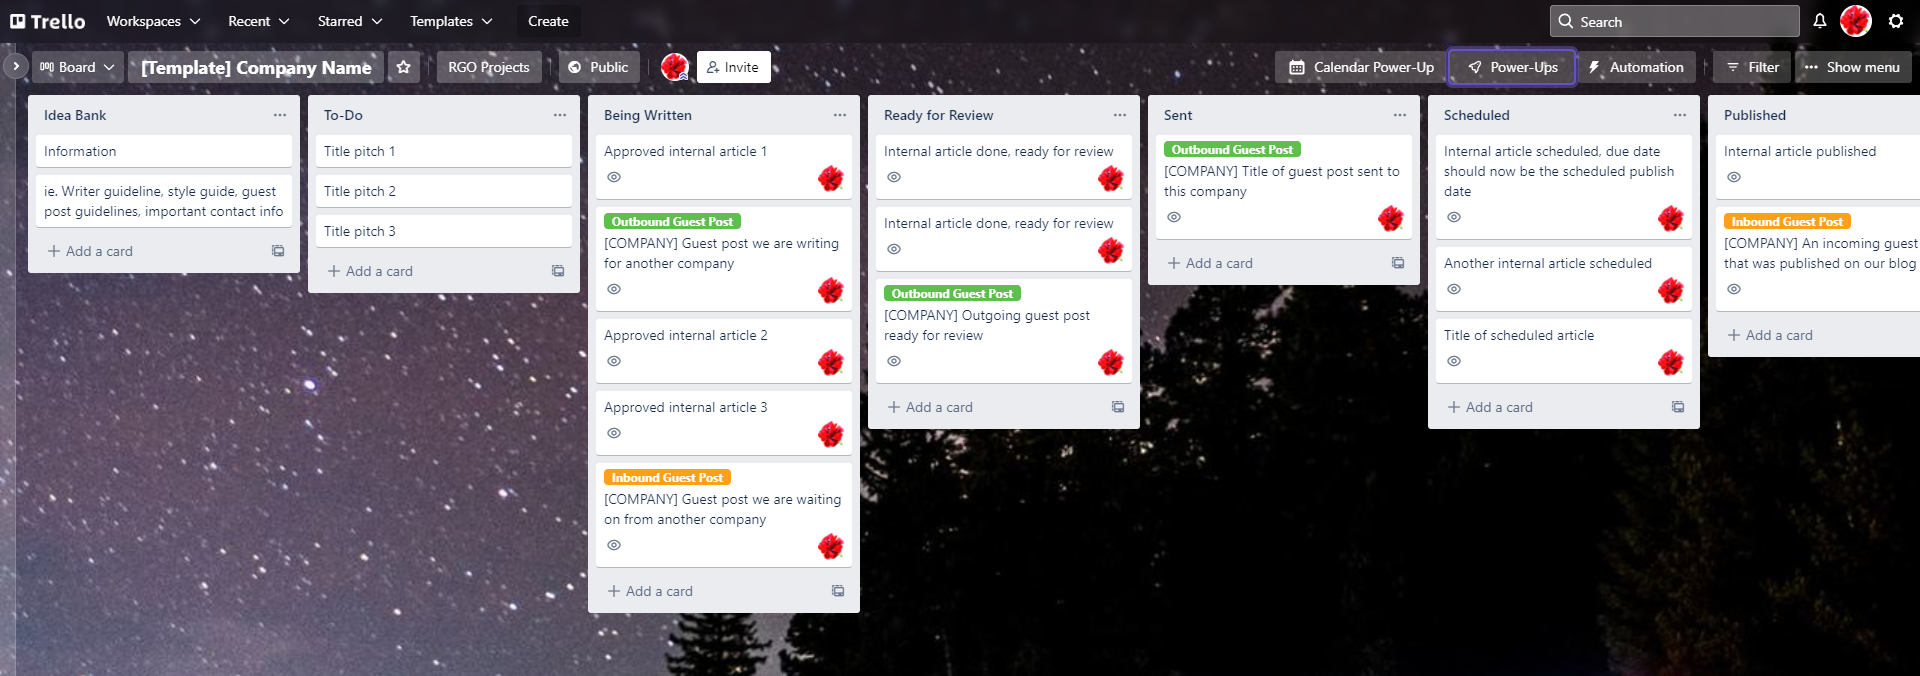1920x676 pixels.
Task: Toggle watch eye on Title of scheduled article
Action: coord(1454,361)
